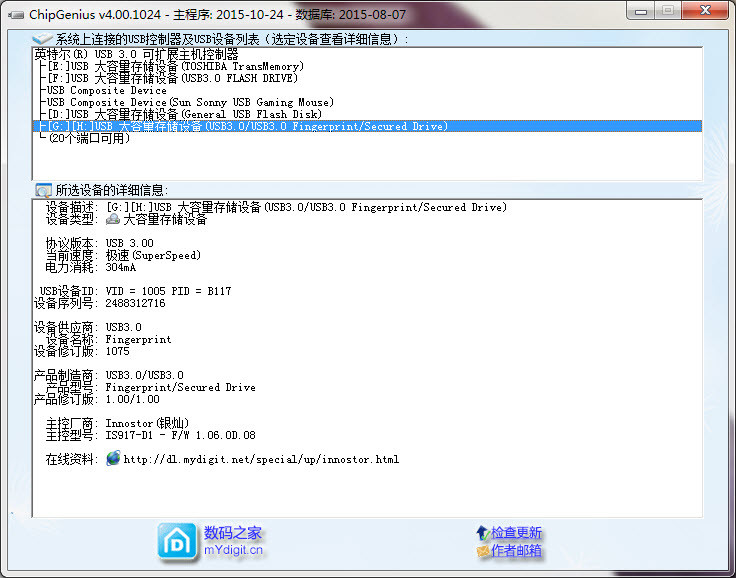The image size is (736, 578).
Task: Select the first USB Composite Device entry
Action: [x=106, y=90]
